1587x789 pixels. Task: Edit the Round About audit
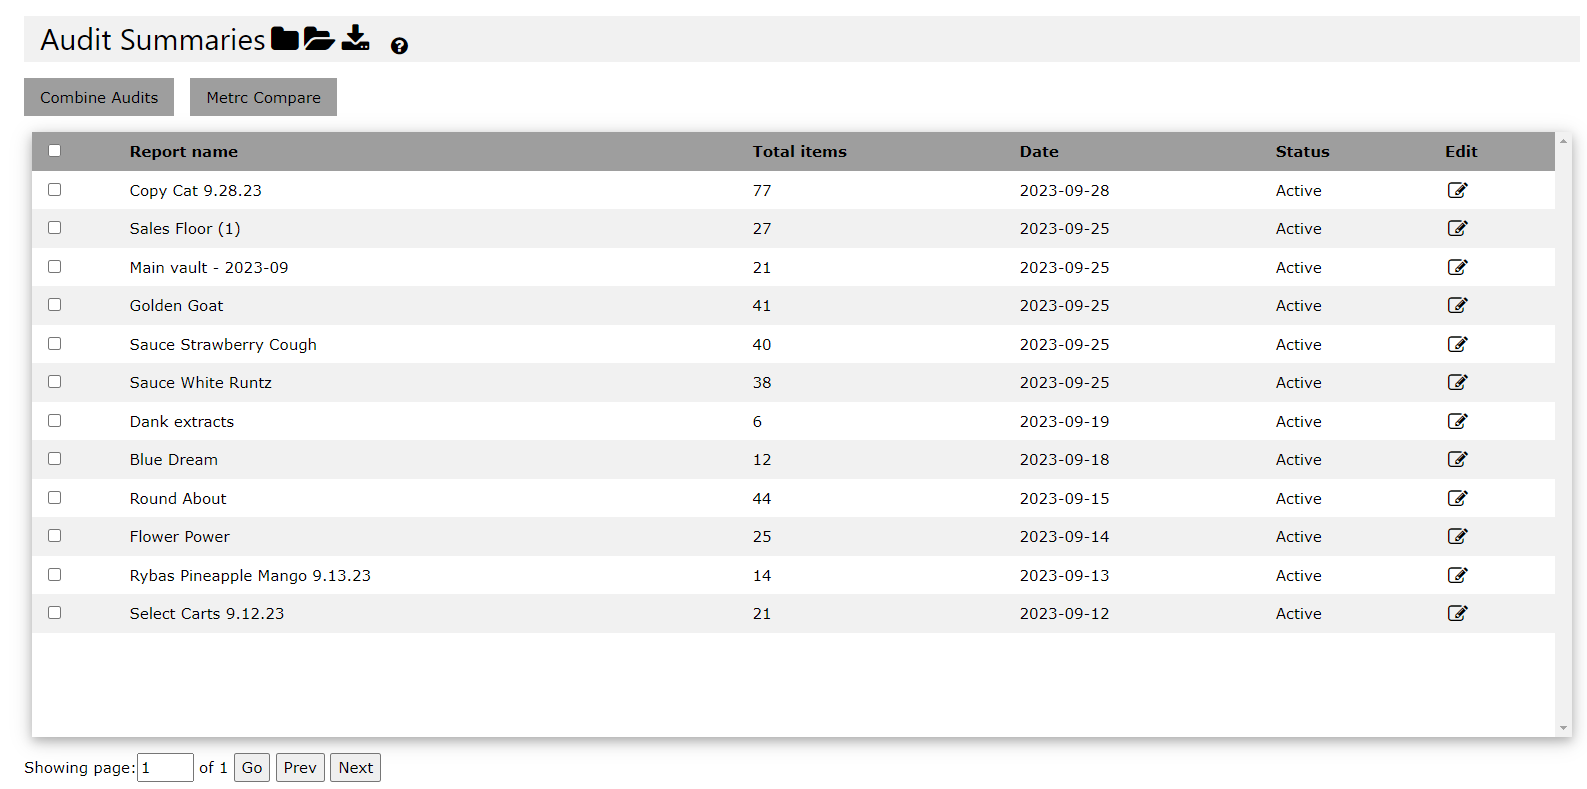[x=1458, y=498]
